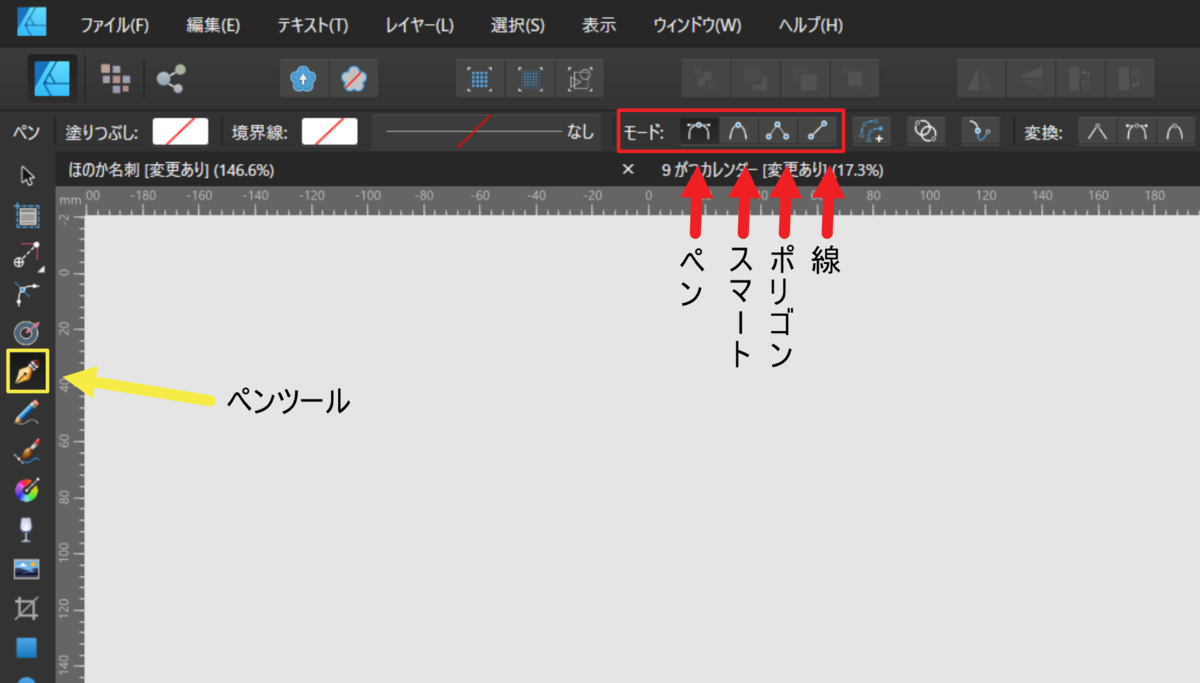Select the ペン (Pen) mode icon

pyautogui.click(x=697, y=130)
